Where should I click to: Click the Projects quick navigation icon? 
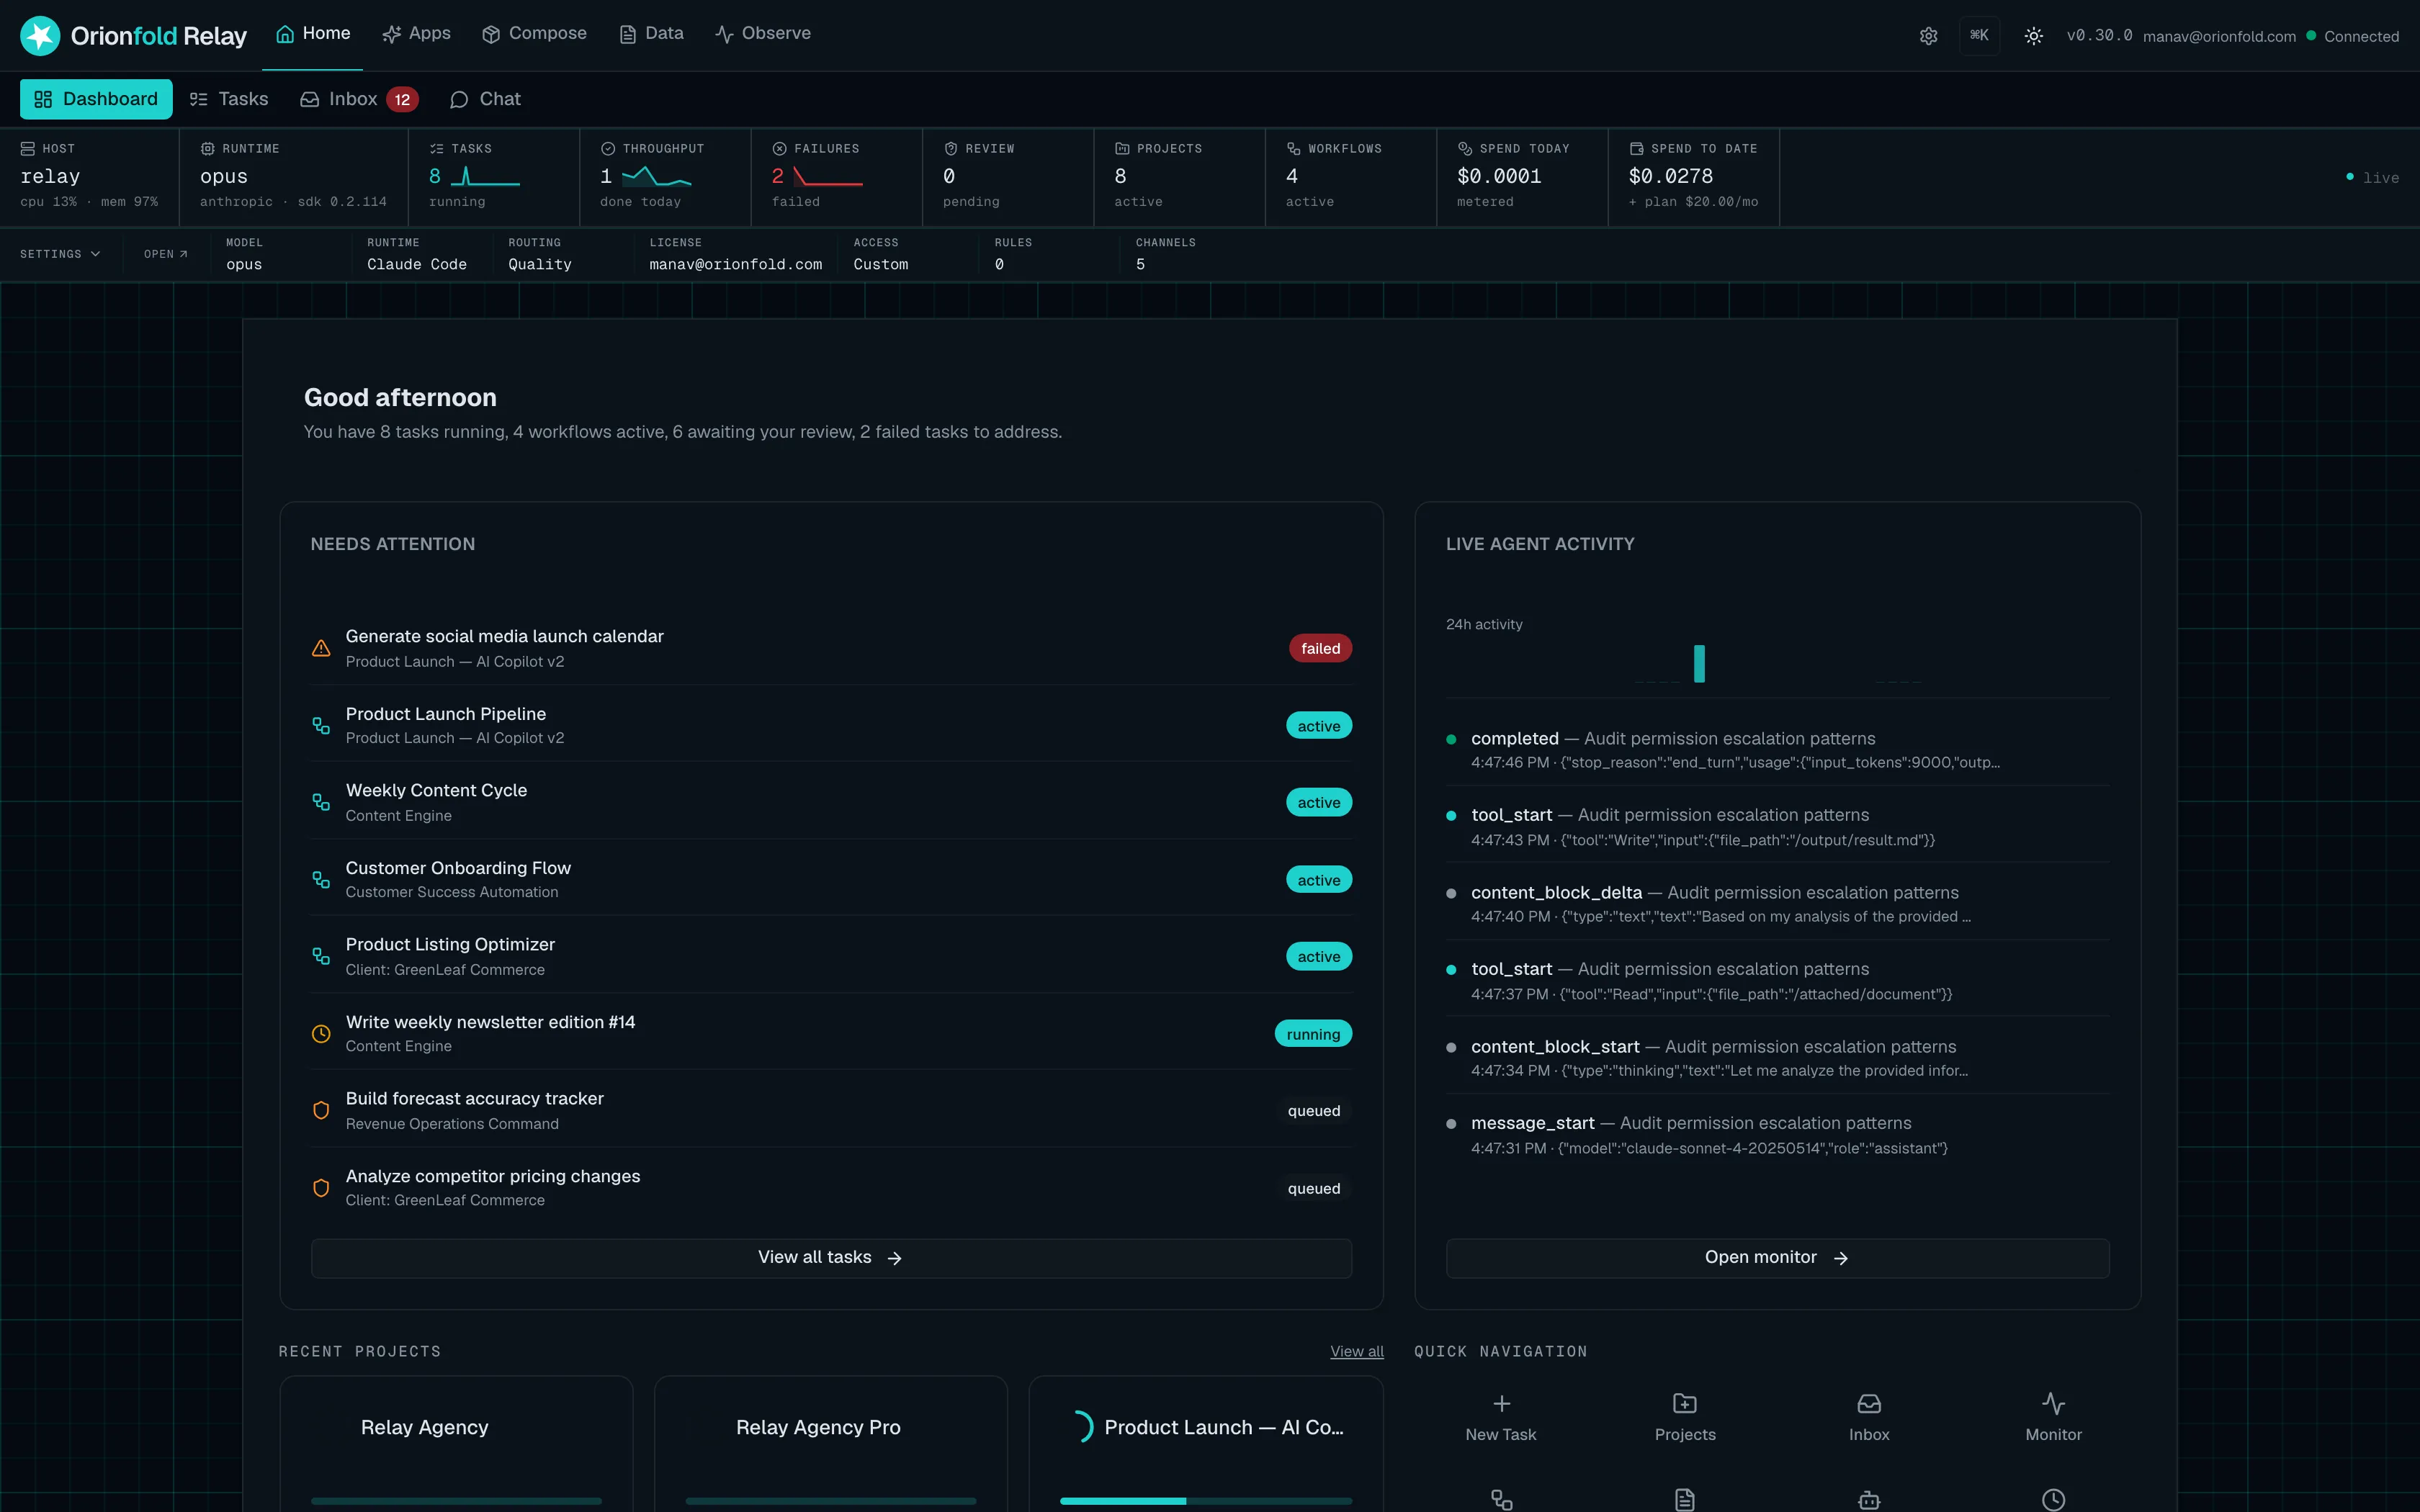pyautogui.click(x=1684, y=1403)
